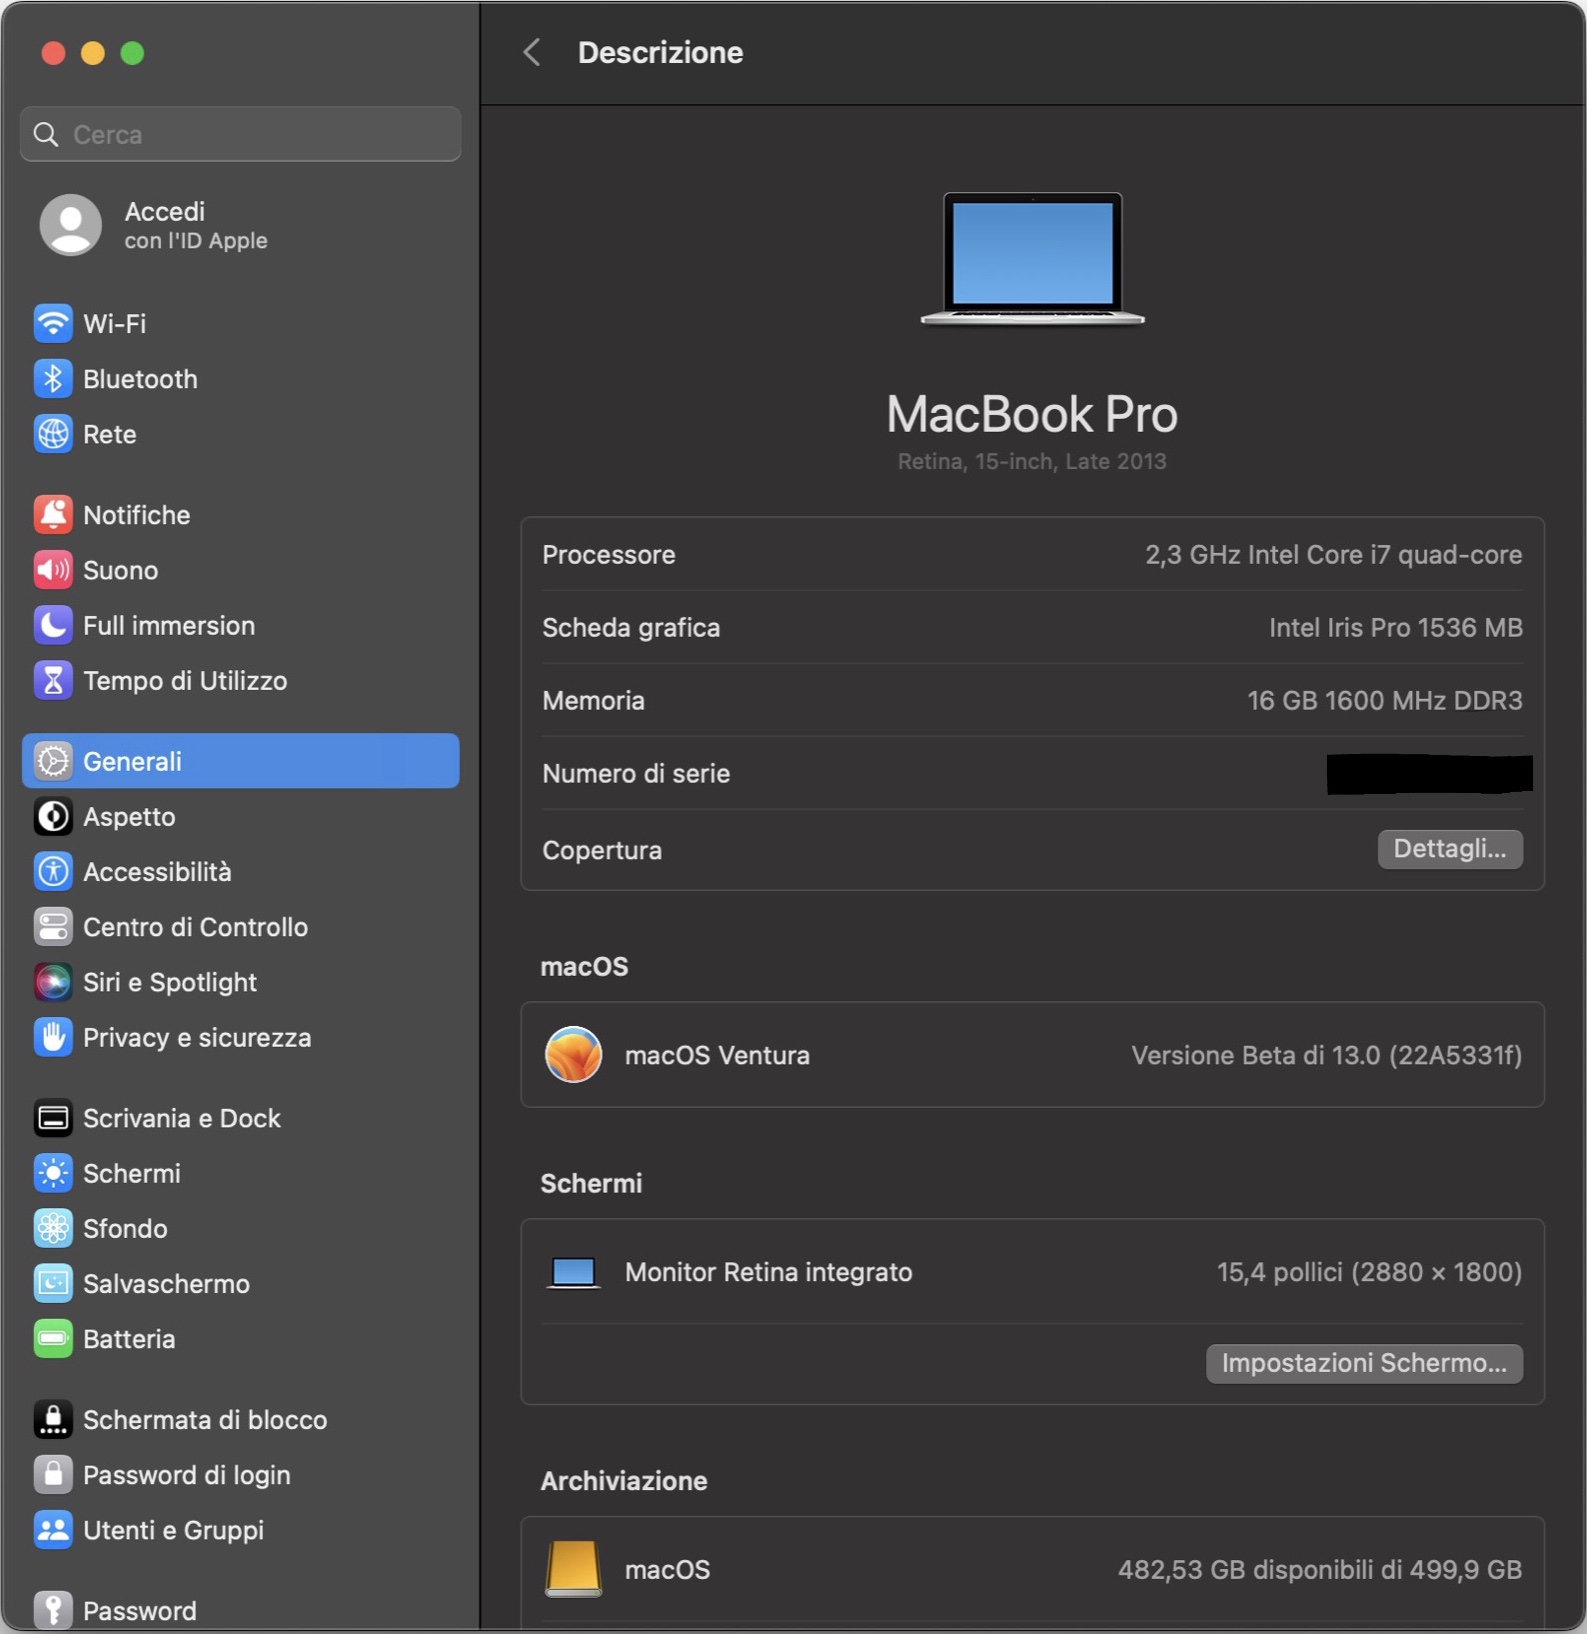Click the Privacy e sicurezza hand icon
Viewport: 1587px width, 1634px height.
pos(53,1038)
